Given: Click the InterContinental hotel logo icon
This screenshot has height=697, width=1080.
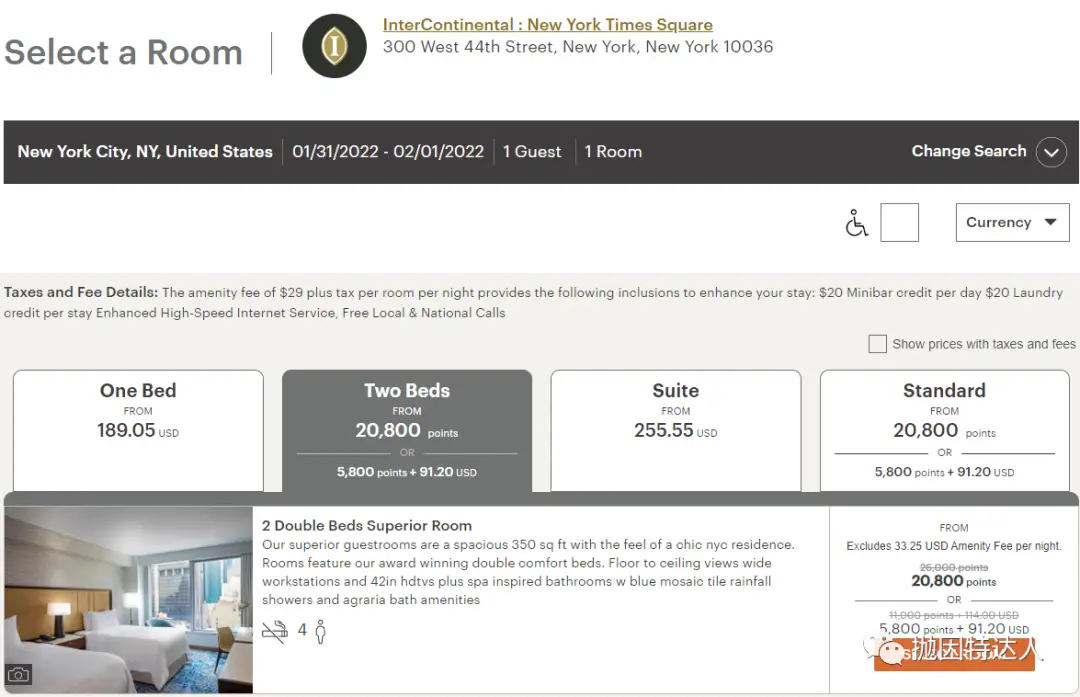Looking at the screenshot, I should pos(334,46).
